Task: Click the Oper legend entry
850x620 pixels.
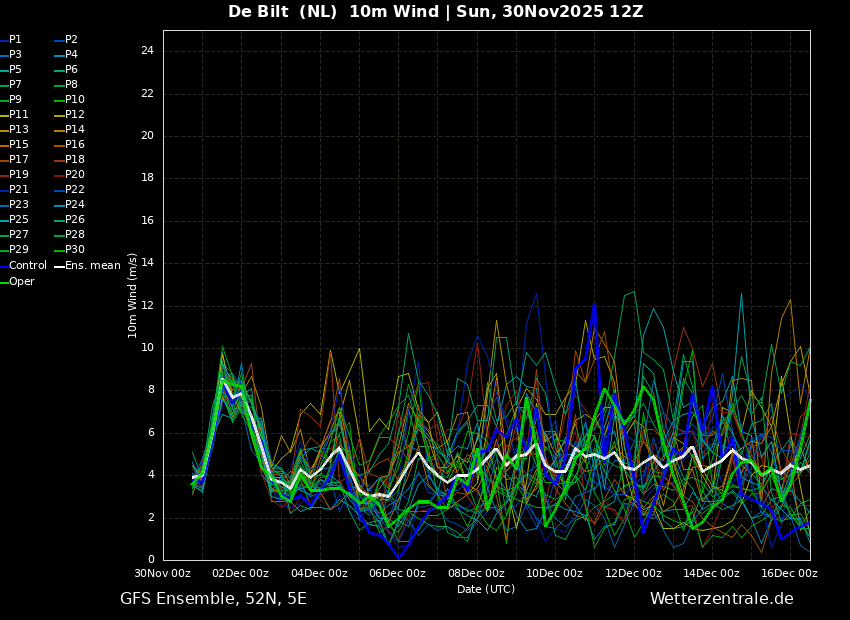Action: 22,282
